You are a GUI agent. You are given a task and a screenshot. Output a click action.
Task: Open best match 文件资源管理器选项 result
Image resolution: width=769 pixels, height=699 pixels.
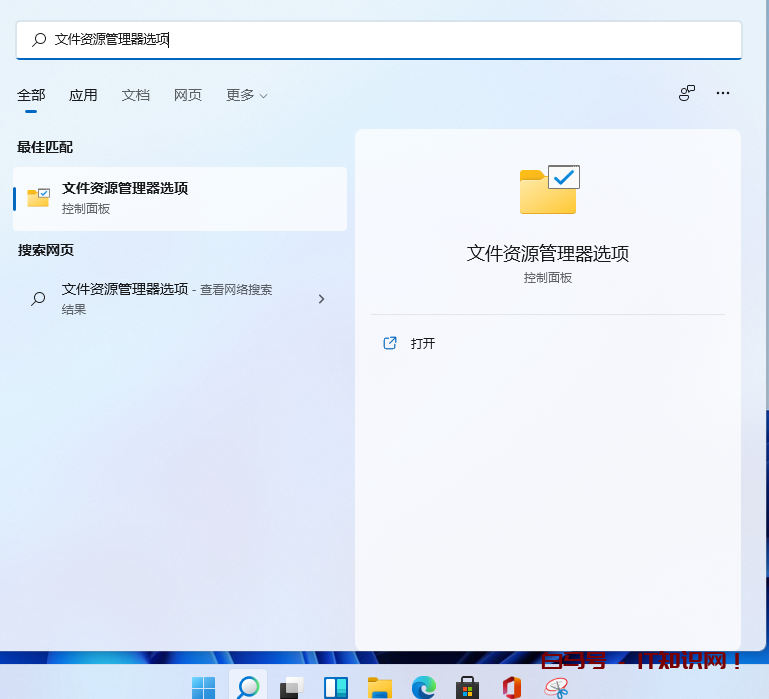pos(180,198)
